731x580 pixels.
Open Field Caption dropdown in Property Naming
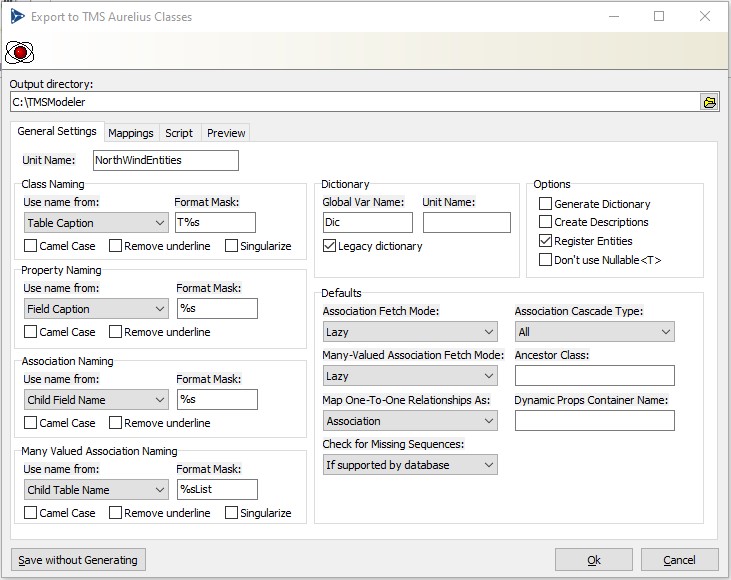tap(96, 309)
